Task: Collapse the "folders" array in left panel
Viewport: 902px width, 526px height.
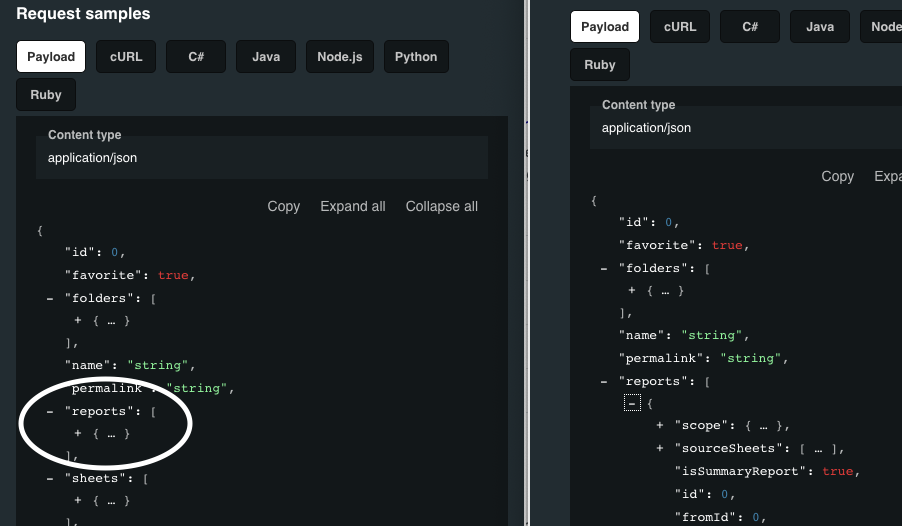Action: pos(50,298)
